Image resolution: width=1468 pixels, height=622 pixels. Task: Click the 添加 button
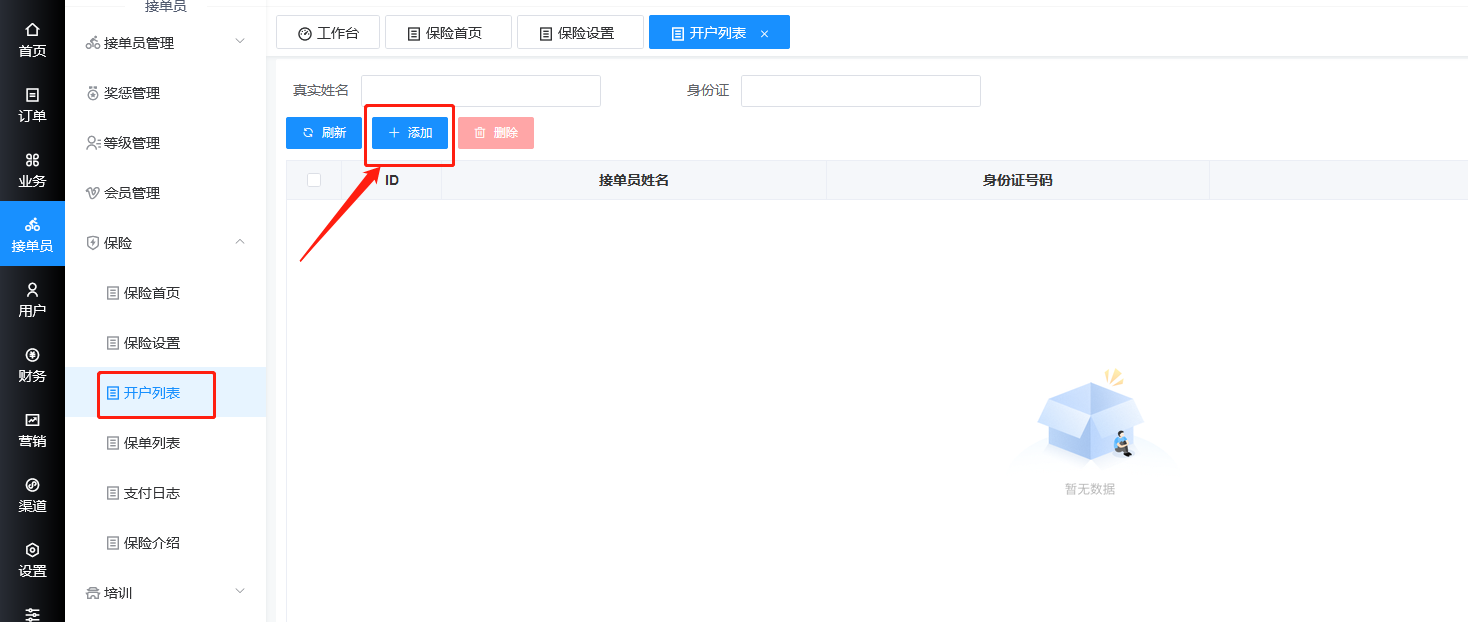(410, 133)
